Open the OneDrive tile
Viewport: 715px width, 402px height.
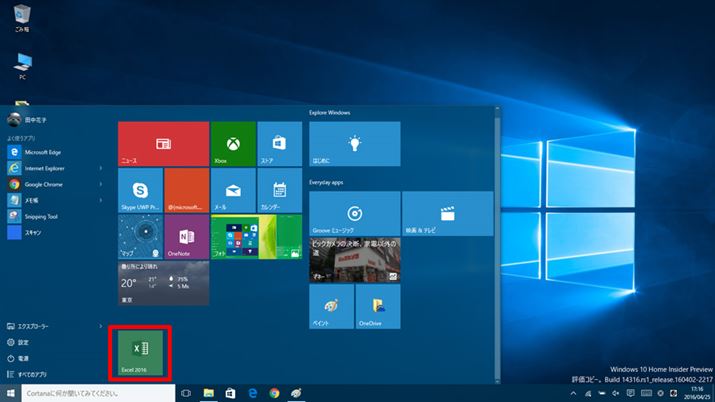pyautogui.click(x=378, y=306)
